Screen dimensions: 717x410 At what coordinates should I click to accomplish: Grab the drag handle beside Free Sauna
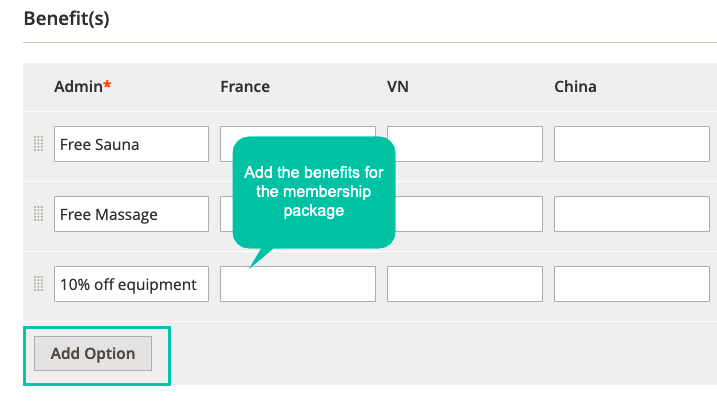[38, 144]
